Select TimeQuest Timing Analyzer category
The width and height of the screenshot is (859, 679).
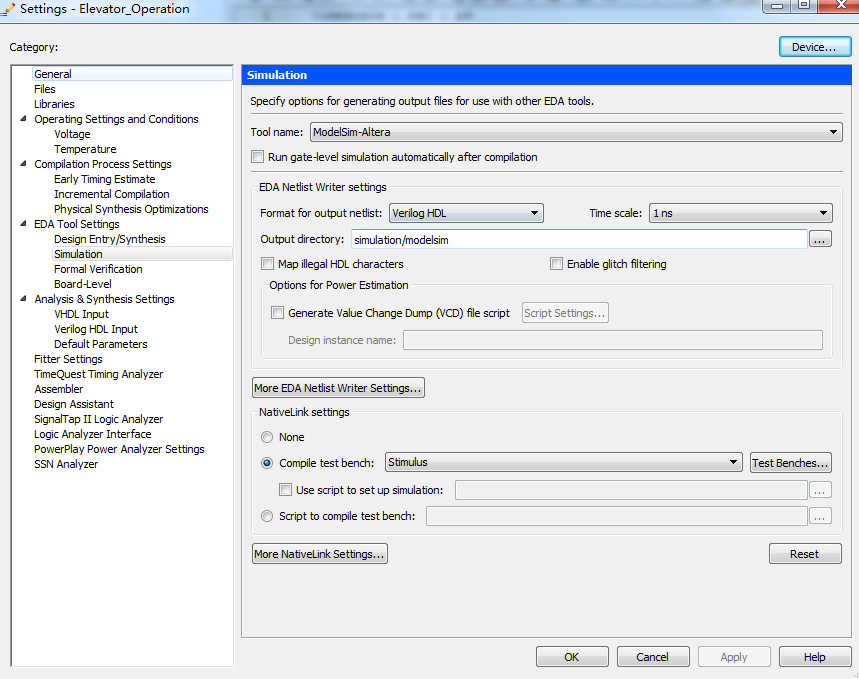click(99, 374)
